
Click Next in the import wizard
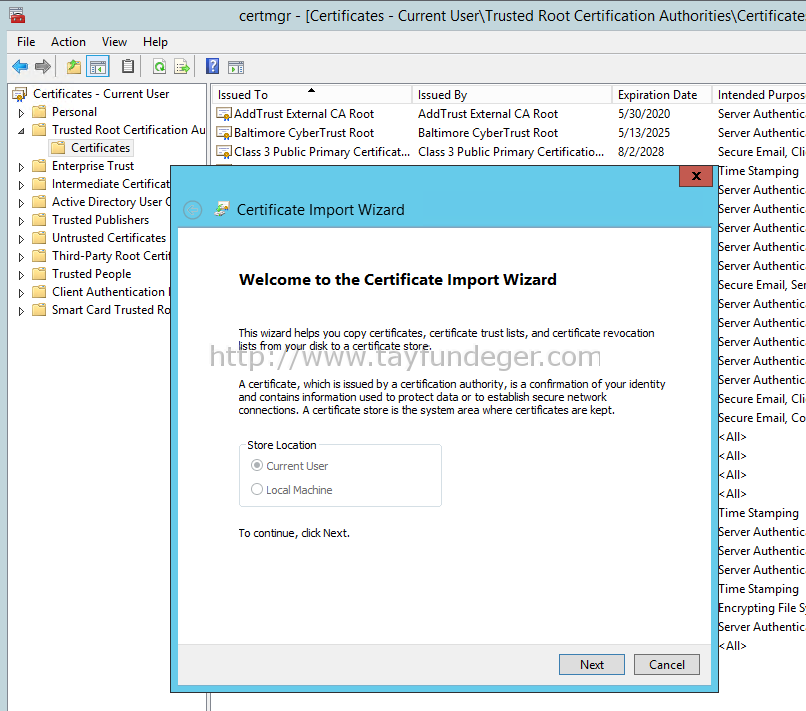pyautogui.click(x=592, y=664)
